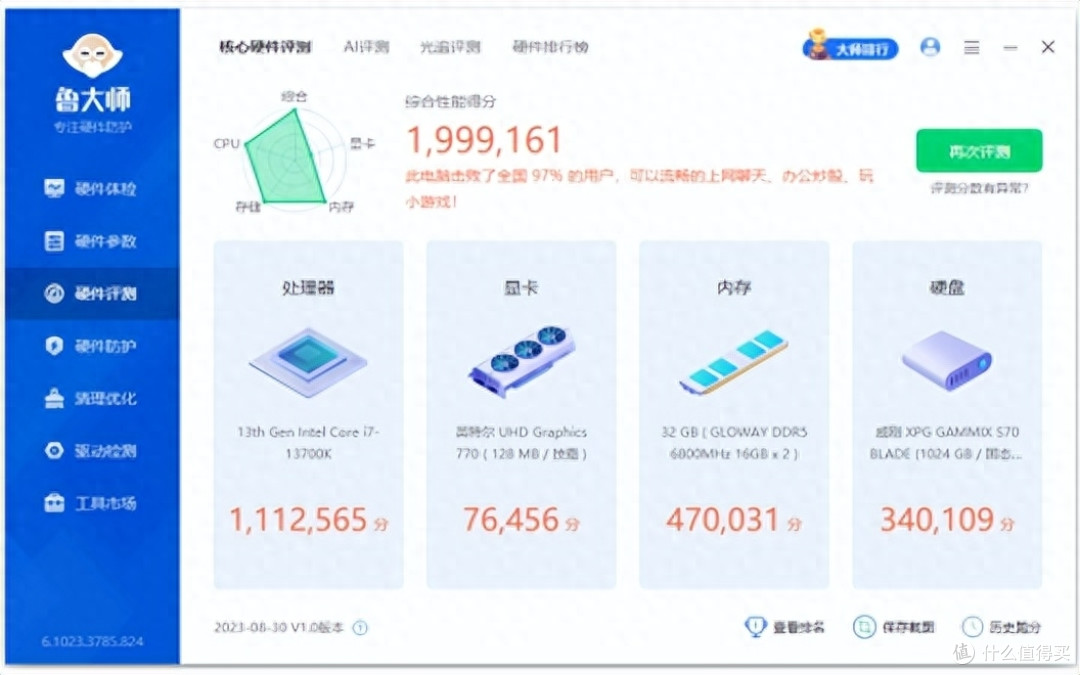Click the 处理器 card title
Viewport: 1080px width, 675px height.
(x=308, y=287)
